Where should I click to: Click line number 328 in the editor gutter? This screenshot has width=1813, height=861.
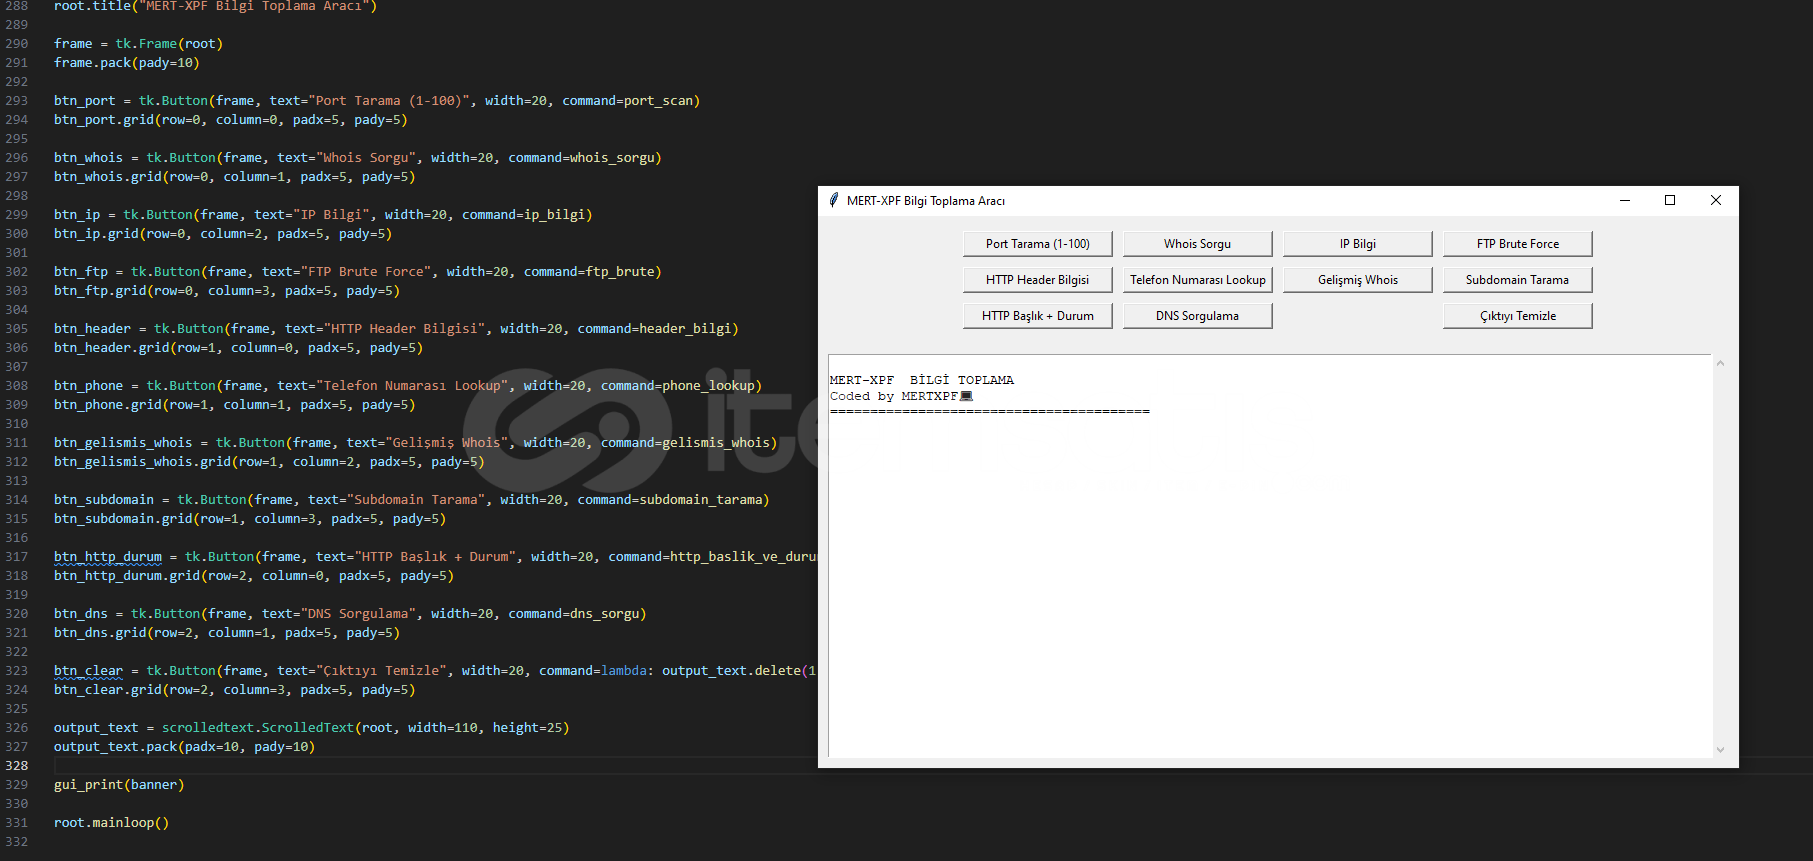point(17,766)
